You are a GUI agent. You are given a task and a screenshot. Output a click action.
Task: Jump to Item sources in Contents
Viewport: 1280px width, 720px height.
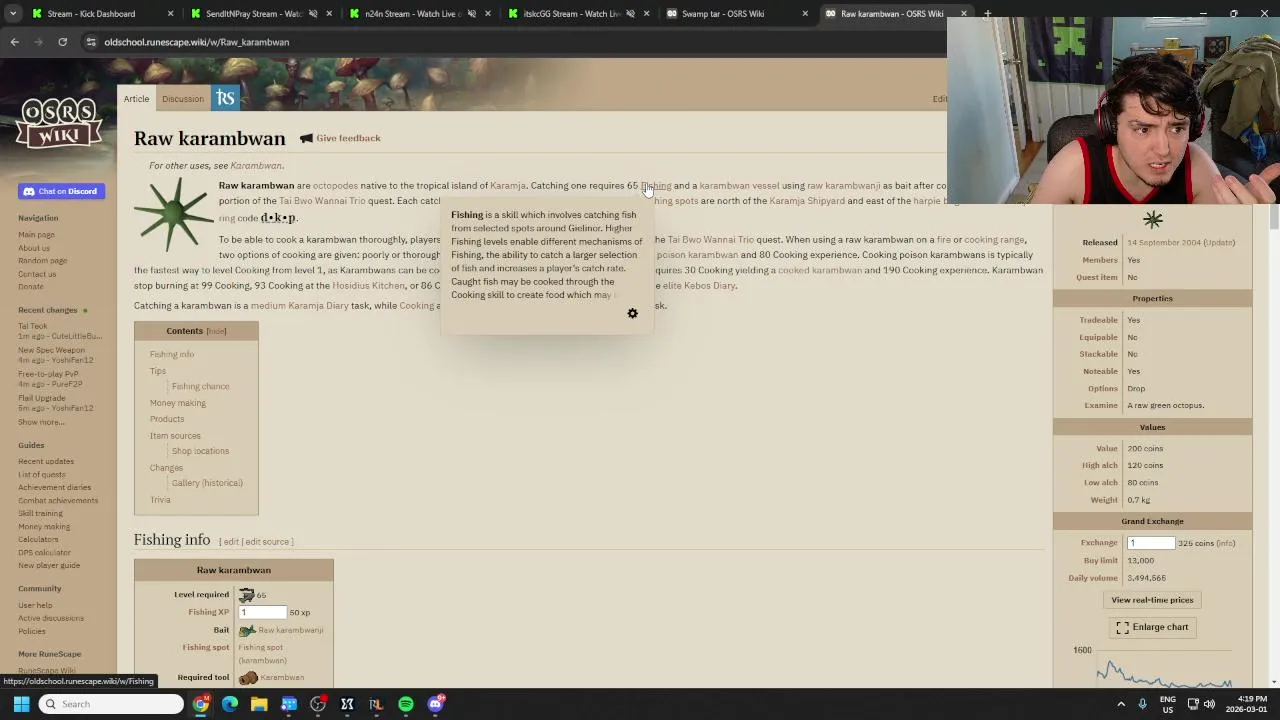click(175, 436)
